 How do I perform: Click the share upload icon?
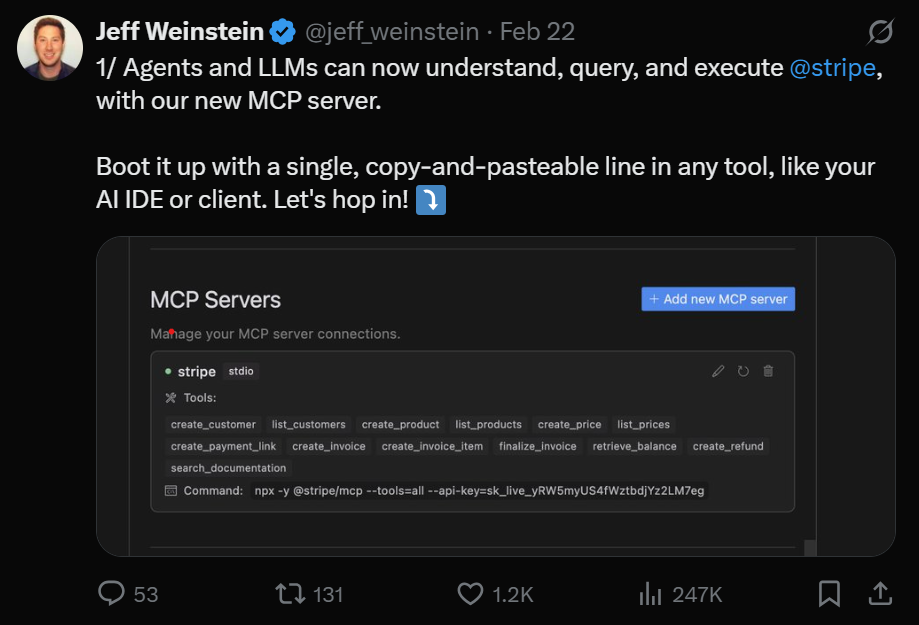tap(880, 593)
